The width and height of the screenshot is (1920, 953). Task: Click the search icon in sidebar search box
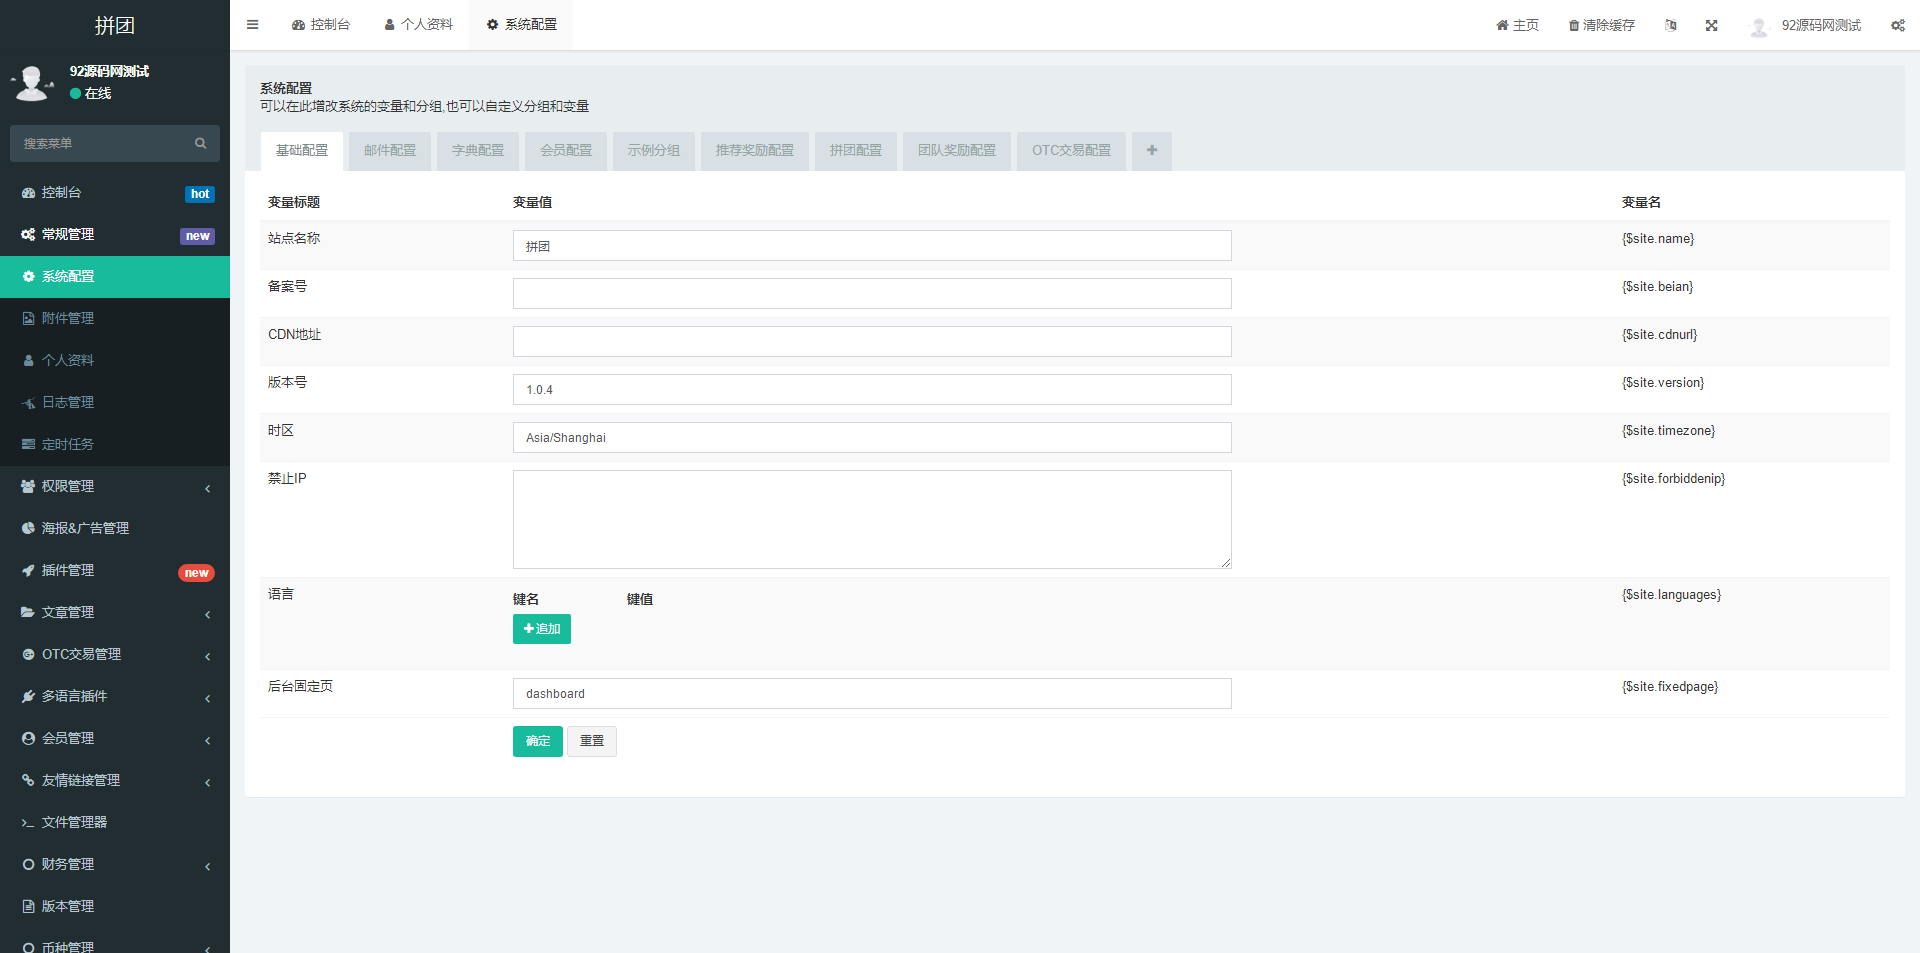point(201,143)
